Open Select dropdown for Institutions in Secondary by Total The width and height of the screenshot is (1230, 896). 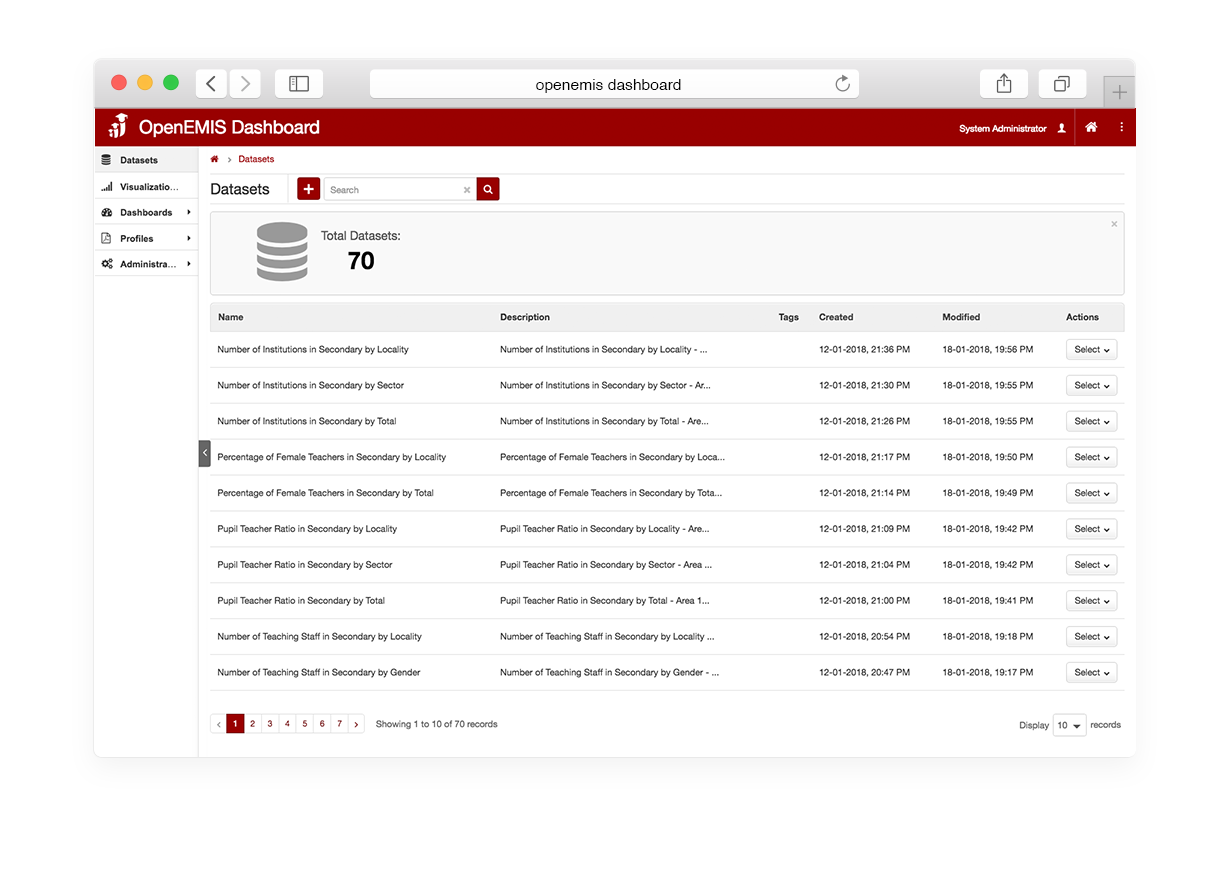pos(1092,422)
